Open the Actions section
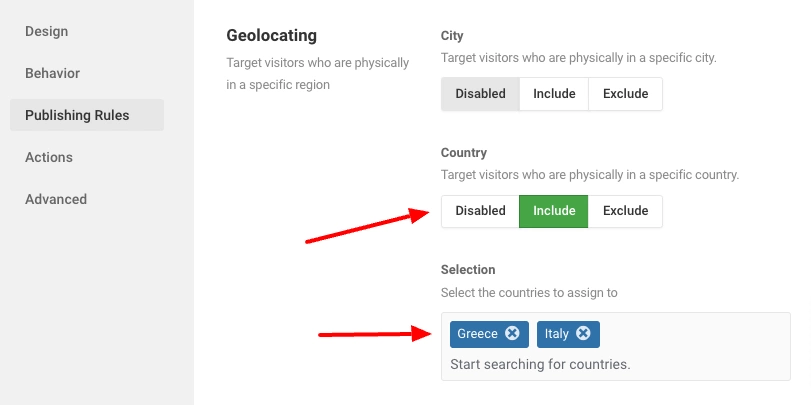This screenshot has height=405, width=811. tap(49, 157)
